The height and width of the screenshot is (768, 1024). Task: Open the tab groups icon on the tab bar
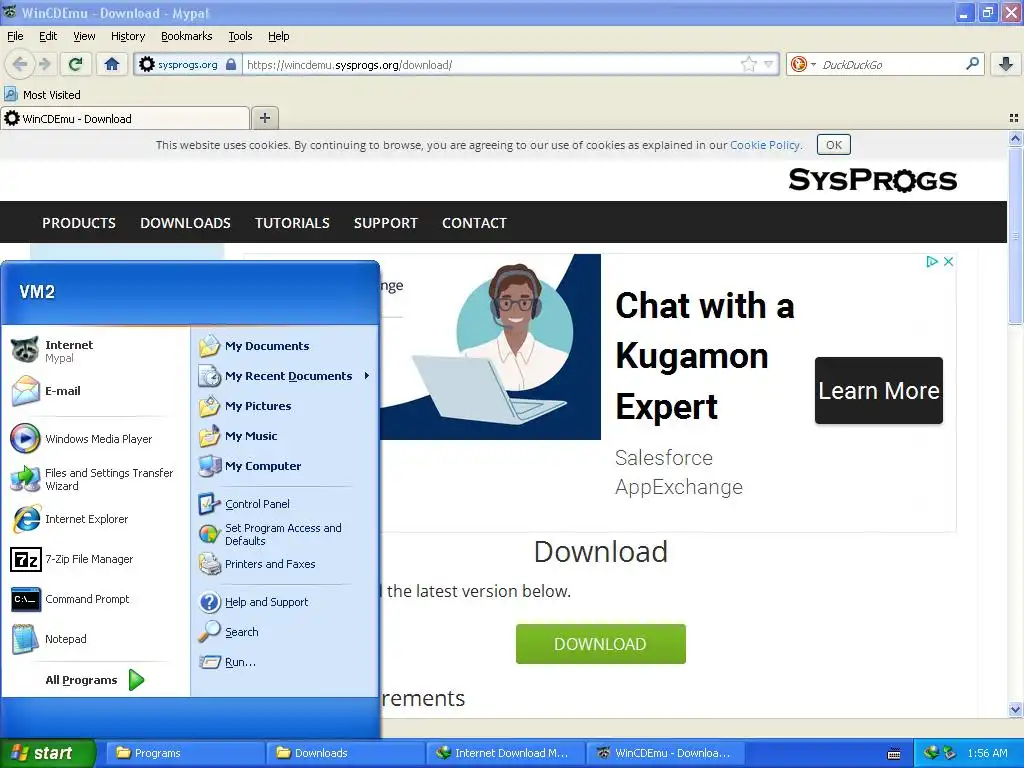(x=1014, y=118)
